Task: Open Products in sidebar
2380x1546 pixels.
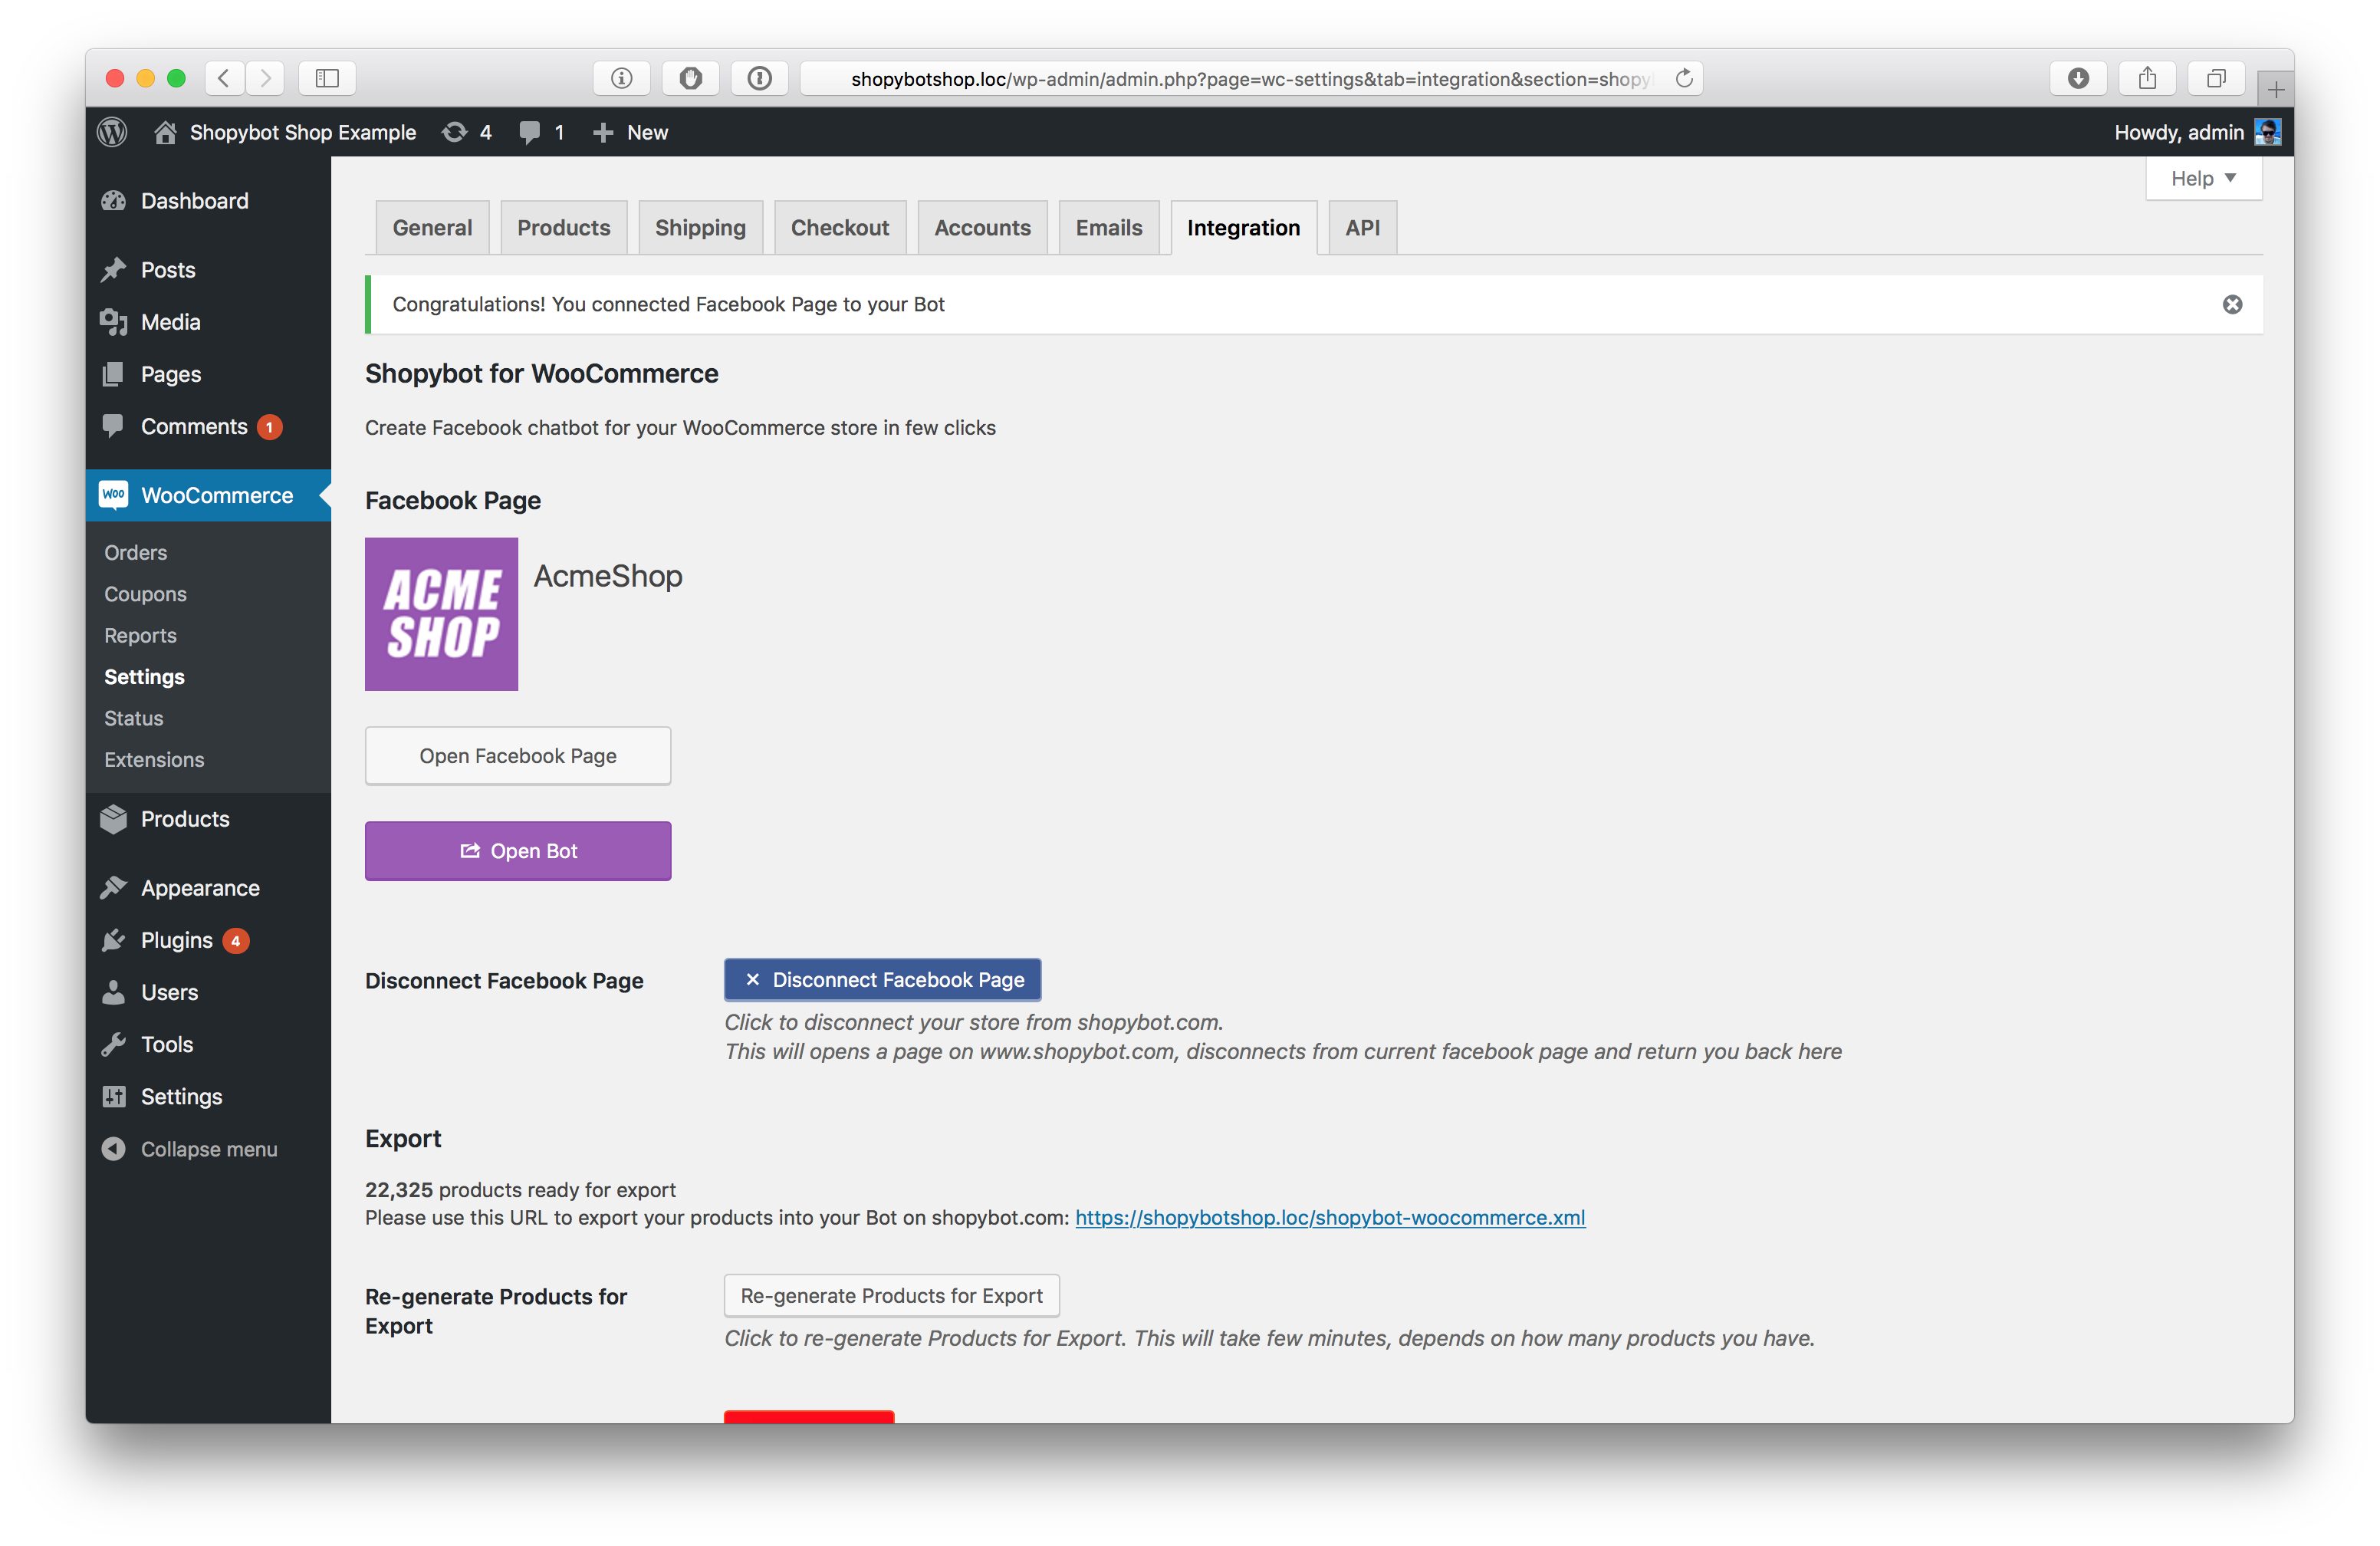Action: click(208, 819)
